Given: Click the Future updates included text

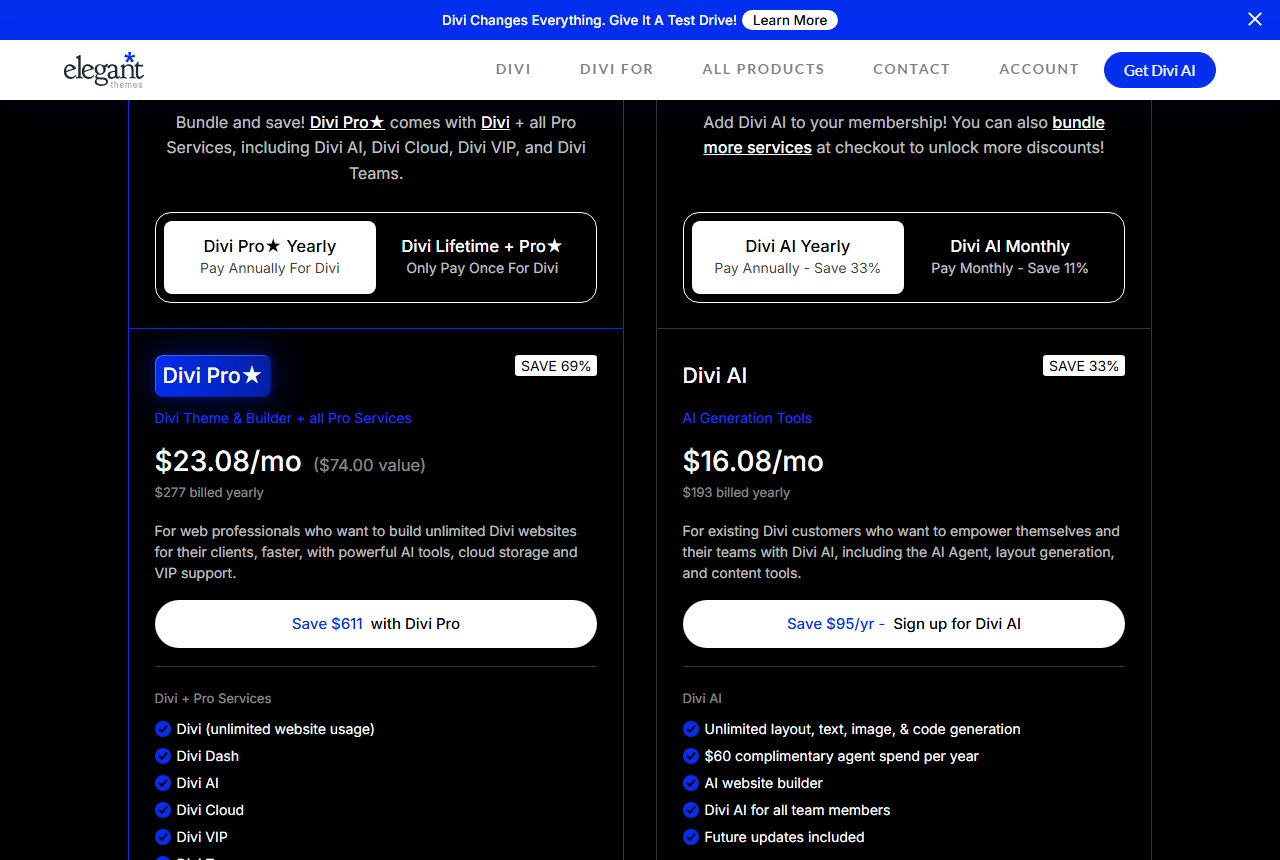Looking at the screenshot, I should click(785, 837).
